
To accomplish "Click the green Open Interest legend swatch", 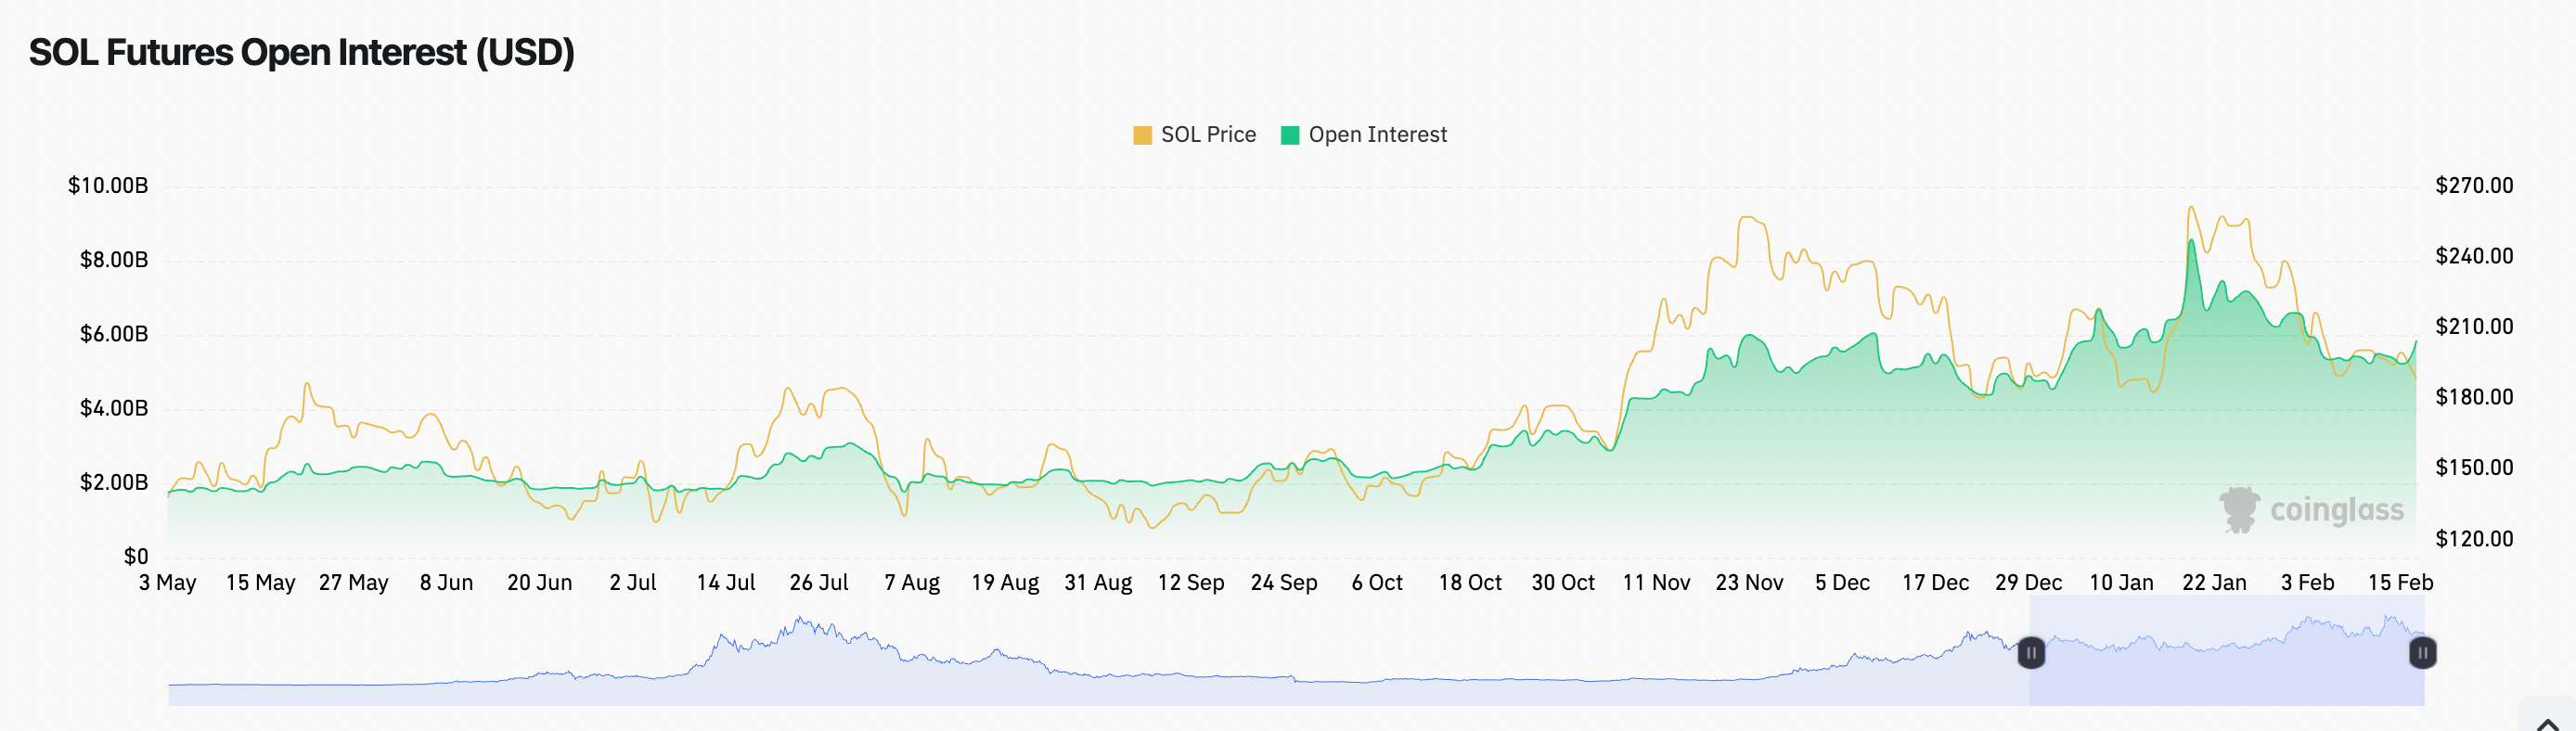I will (x=1290, y=135).
